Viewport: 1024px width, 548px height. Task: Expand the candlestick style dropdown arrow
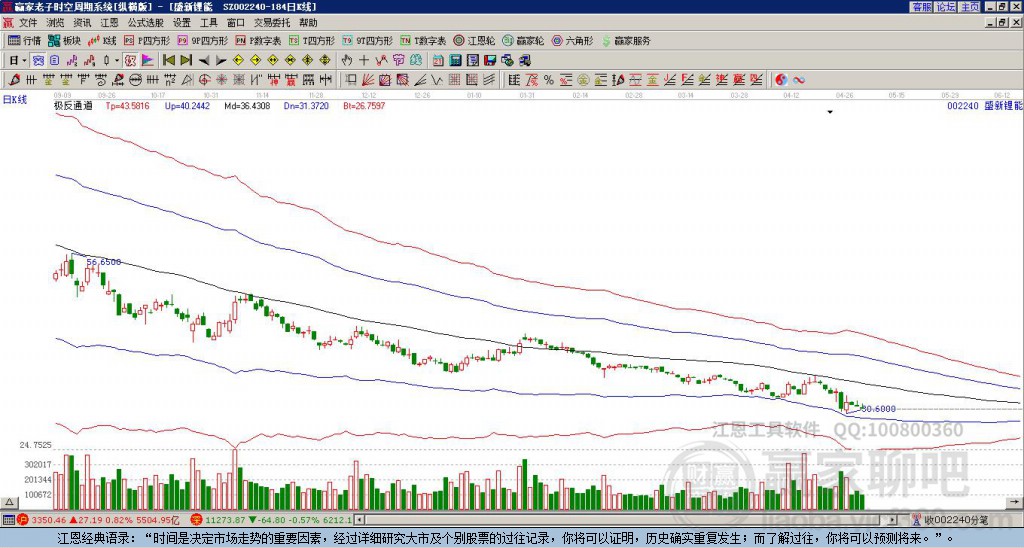coord(117,61)
